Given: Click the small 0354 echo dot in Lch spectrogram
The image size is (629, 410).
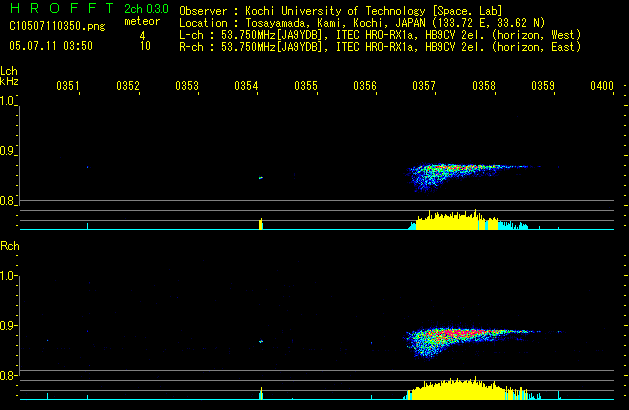Looking at the screenshot, I should click(261, 178).
